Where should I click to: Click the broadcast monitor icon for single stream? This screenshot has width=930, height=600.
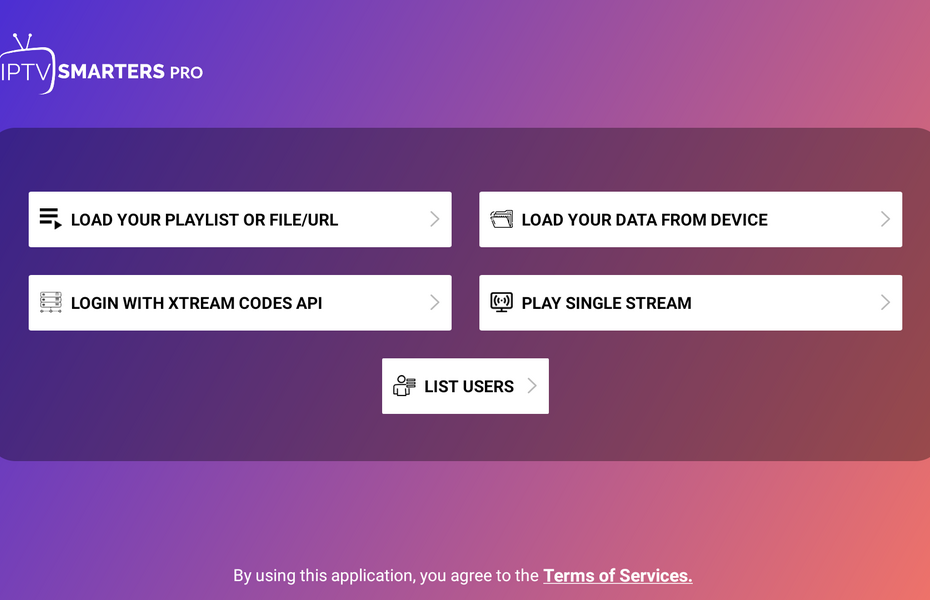point(500,302)
